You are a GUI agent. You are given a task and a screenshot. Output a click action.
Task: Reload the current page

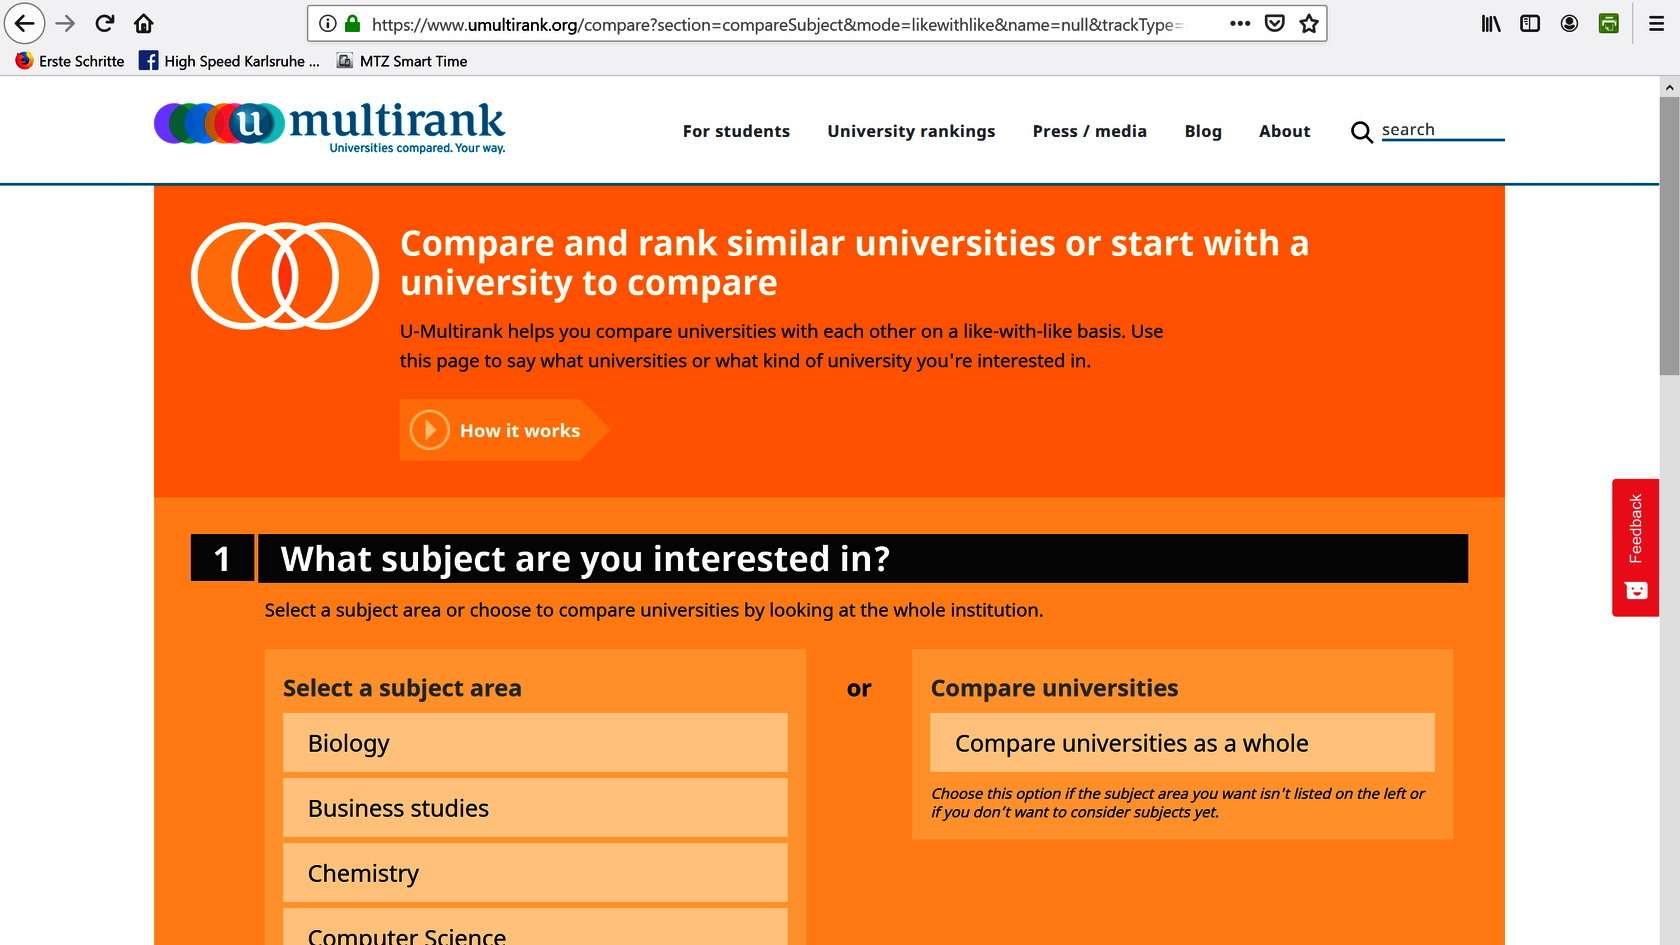[x=105, y=23]
